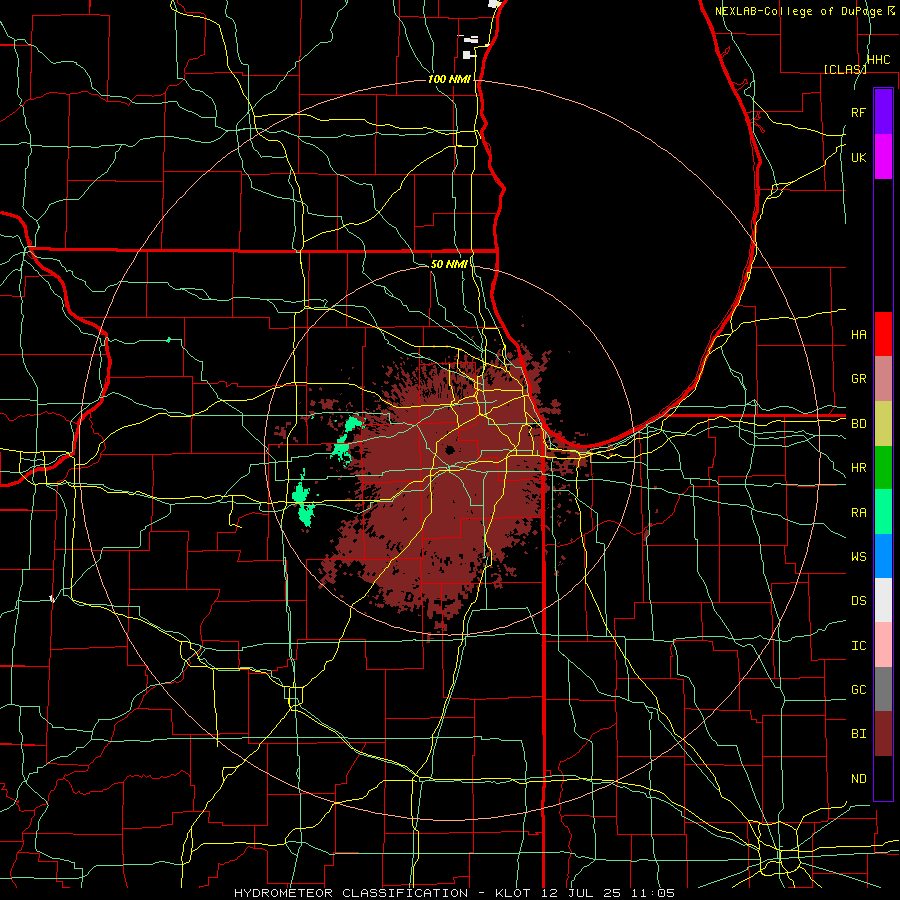
Task: Pick the RA light green legend swatch
Action: (x=883, y=512)
